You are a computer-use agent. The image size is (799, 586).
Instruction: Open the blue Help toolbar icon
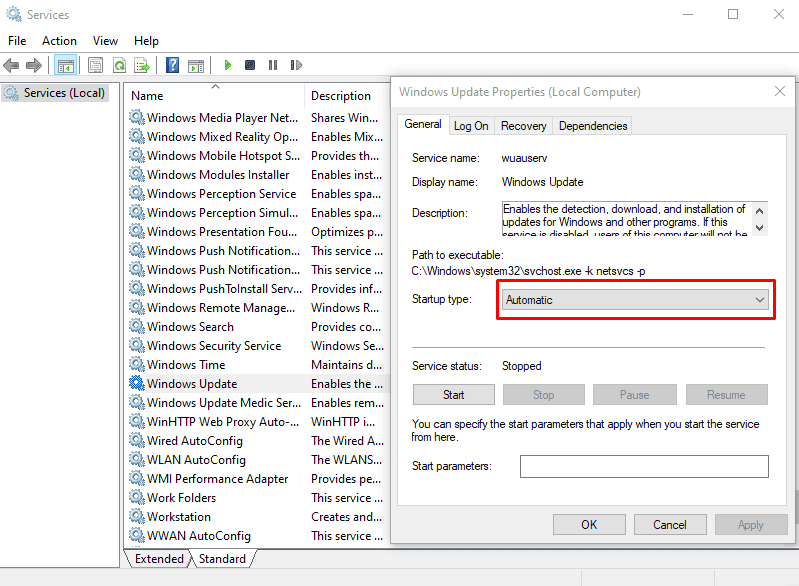pyautogui.click(x=173, y=65)
